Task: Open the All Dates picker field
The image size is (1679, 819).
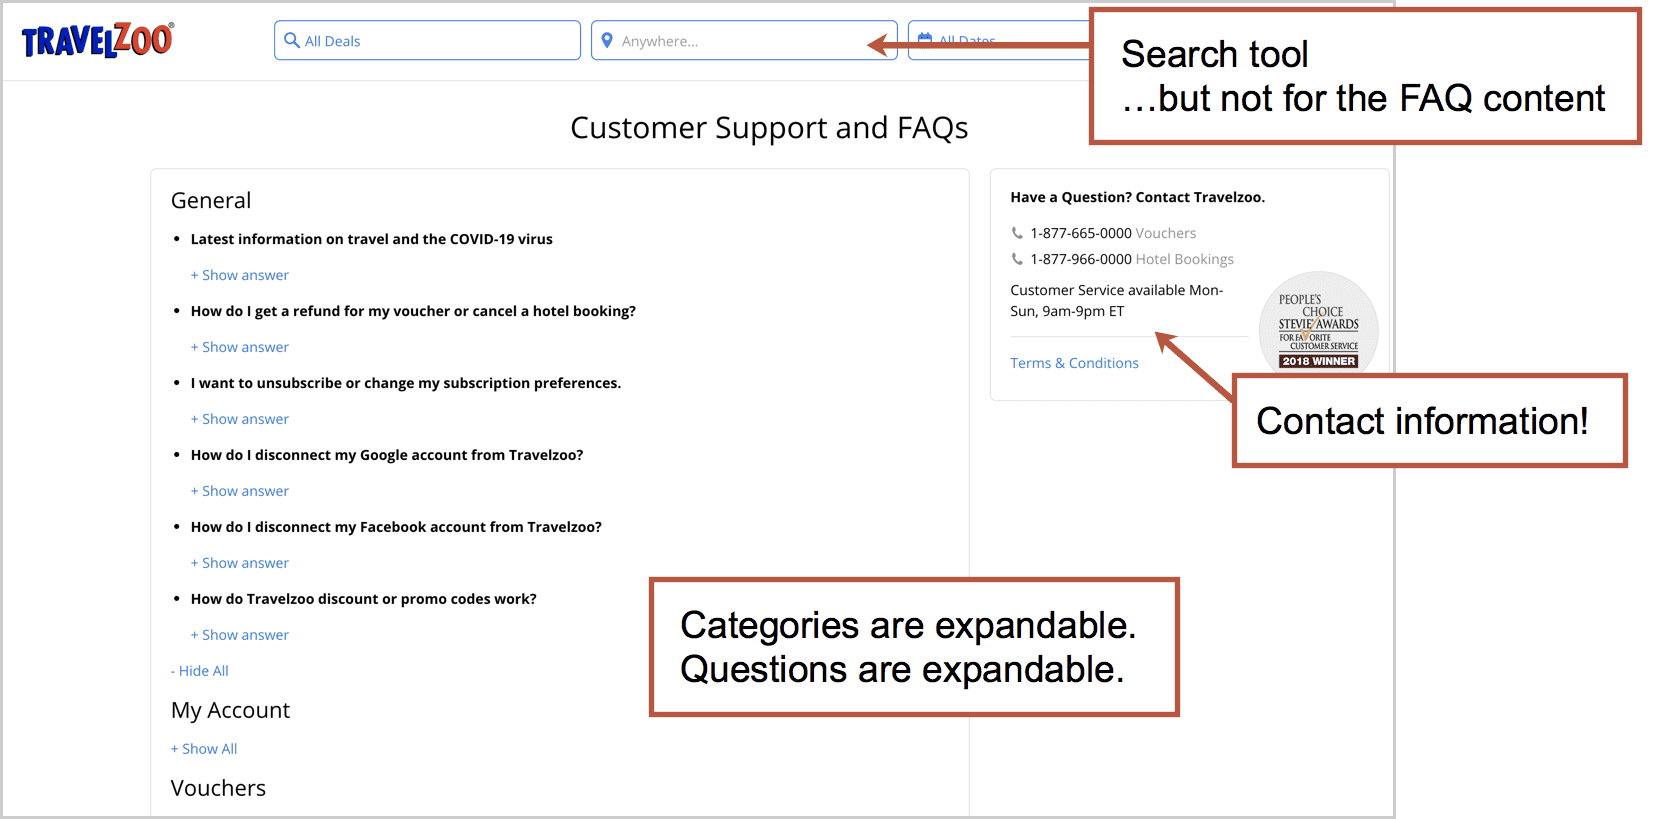Action: (998, 40)
